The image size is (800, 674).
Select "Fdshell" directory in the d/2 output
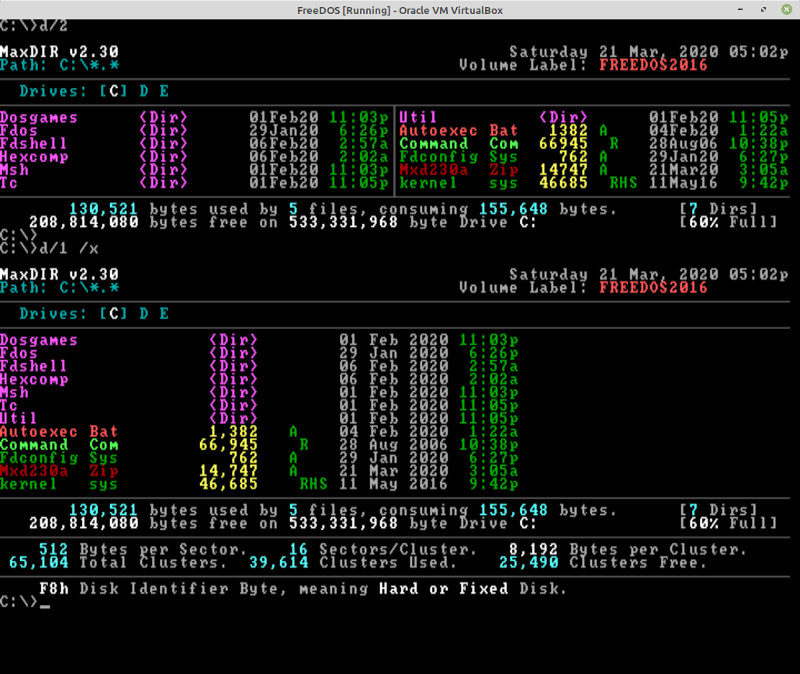[33, 143]
